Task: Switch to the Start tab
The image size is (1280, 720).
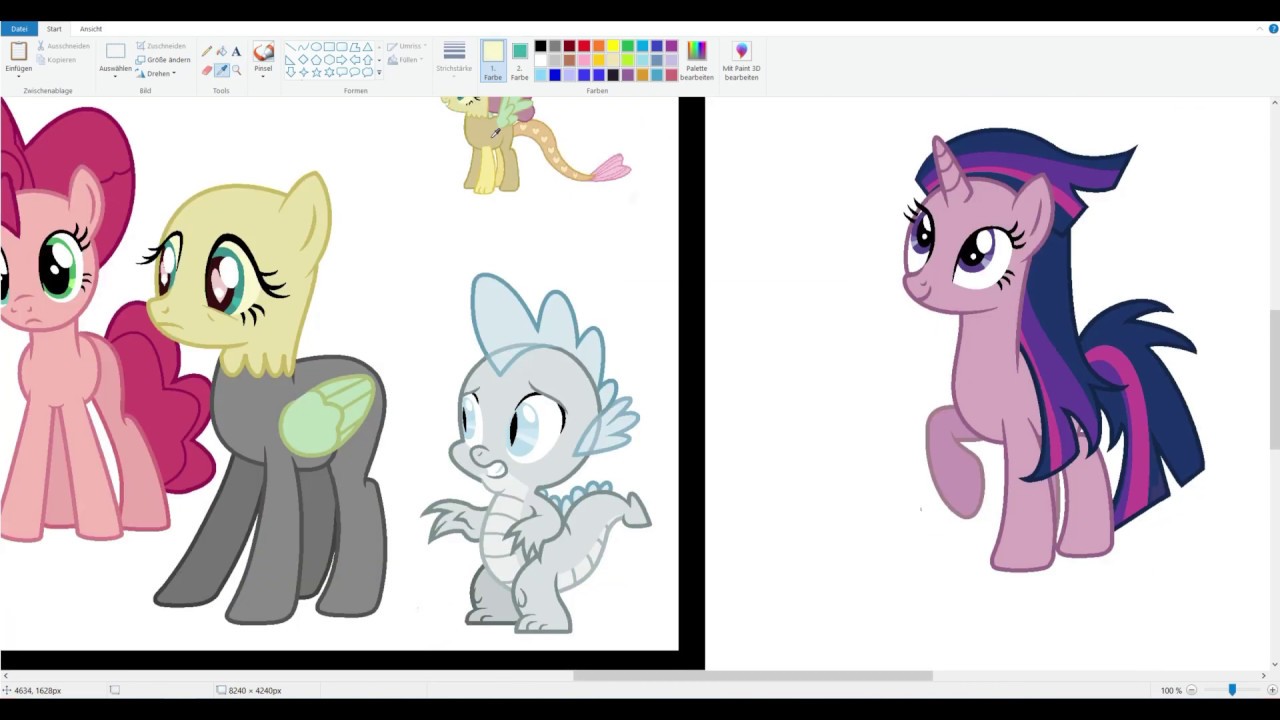Action: (54, 29)
